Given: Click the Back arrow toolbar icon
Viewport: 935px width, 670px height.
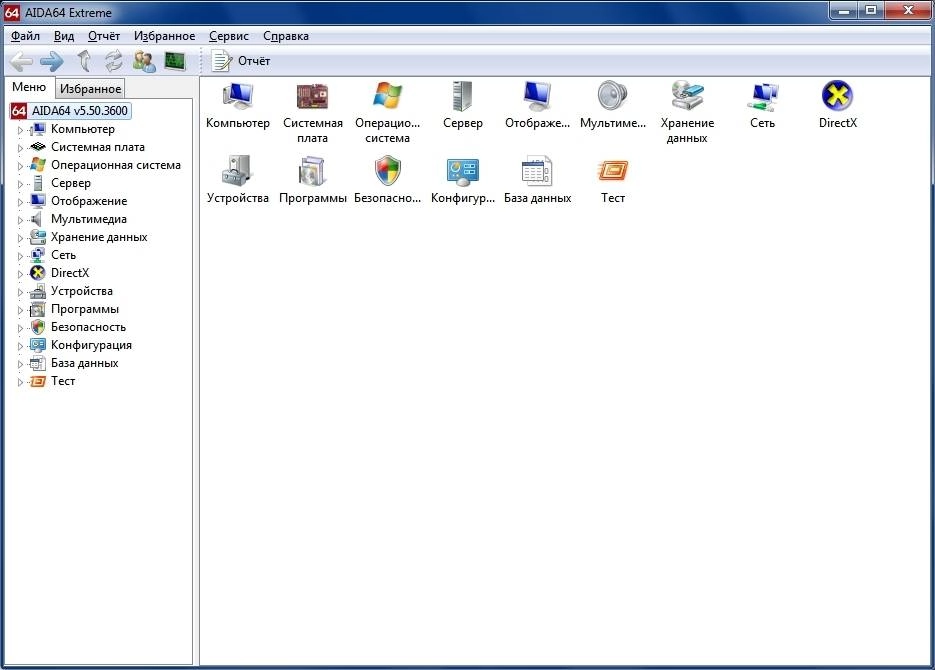Looking at the screenshot, I should (x=21, y=61).
